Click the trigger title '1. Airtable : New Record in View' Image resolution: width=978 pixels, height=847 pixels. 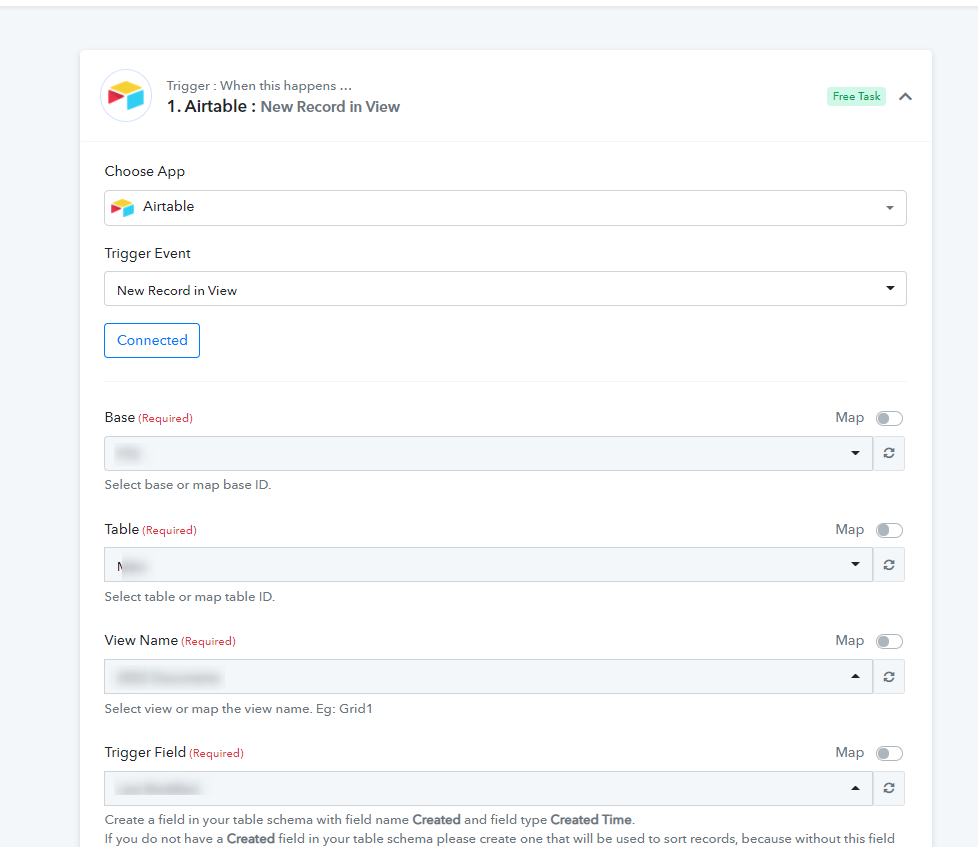[283, 107]
